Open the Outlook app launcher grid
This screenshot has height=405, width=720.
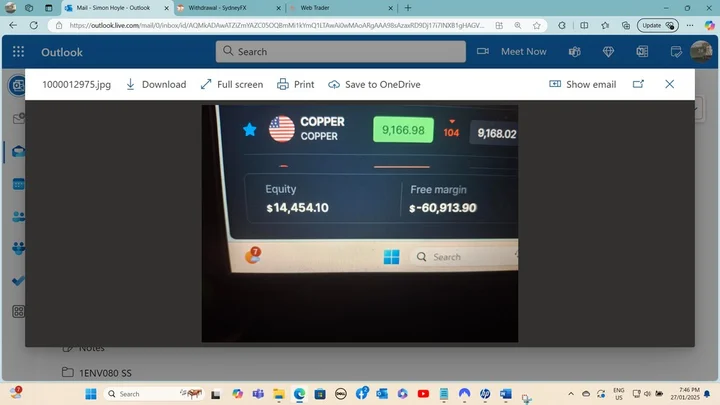[x=18, y=51]
